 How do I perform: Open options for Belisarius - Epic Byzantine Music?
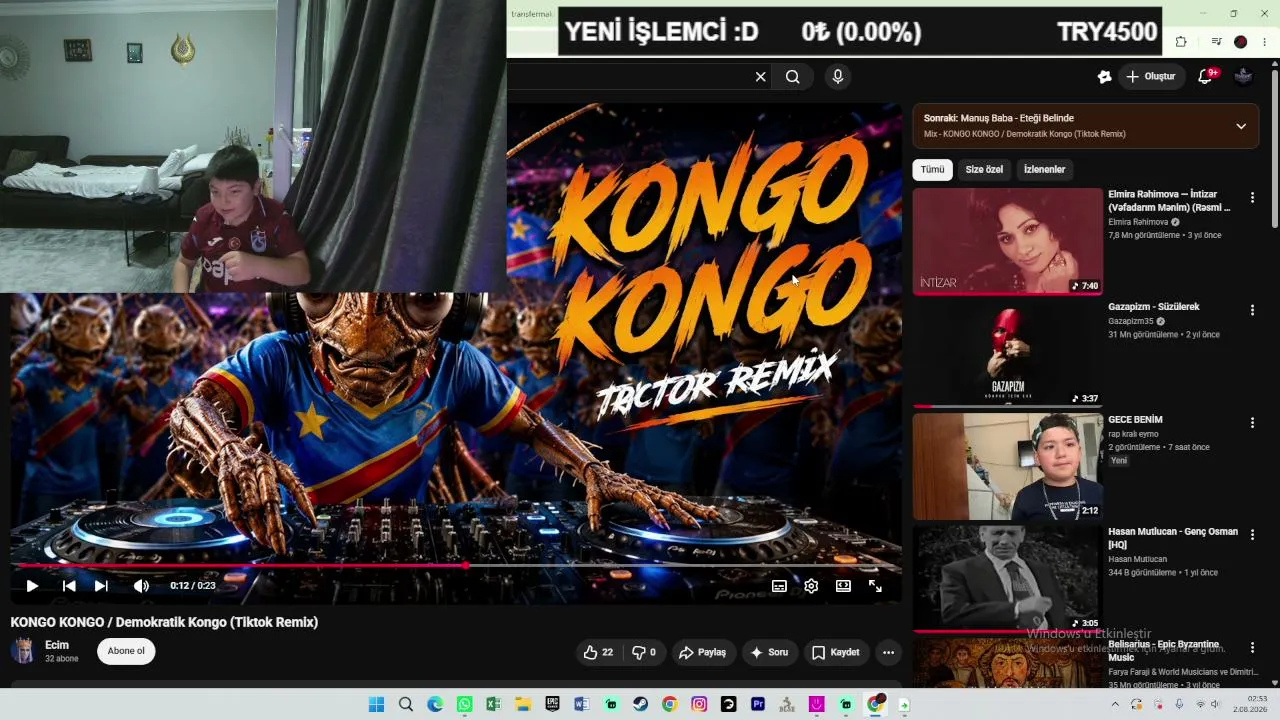click(x=1252, y=648)
